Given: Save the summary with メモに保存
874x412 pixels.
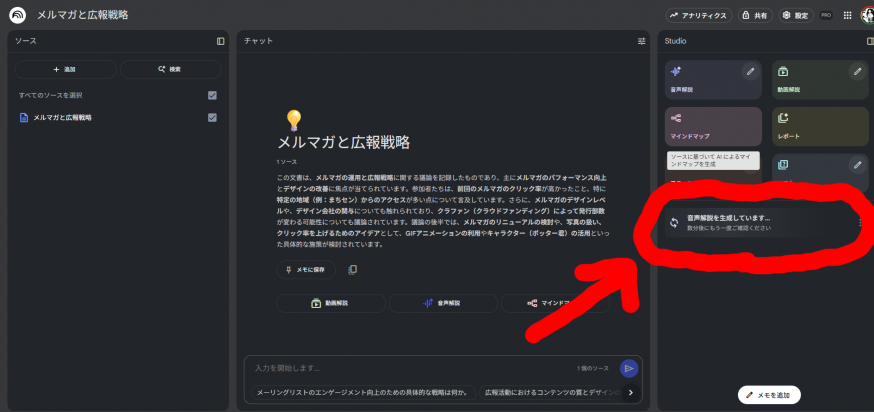Looking at the screenshot, I should tap(306, 269).
